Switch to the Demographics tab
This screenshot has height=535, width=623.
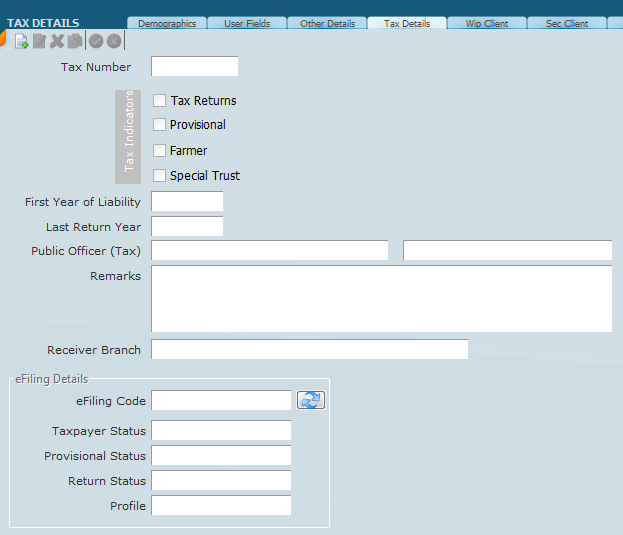click(x=167, y=23)
